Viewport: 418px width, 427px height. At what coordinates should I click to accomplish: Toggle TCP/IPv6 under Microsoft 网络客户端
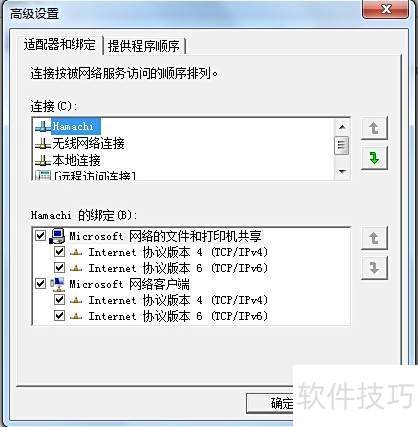[59, 316]
